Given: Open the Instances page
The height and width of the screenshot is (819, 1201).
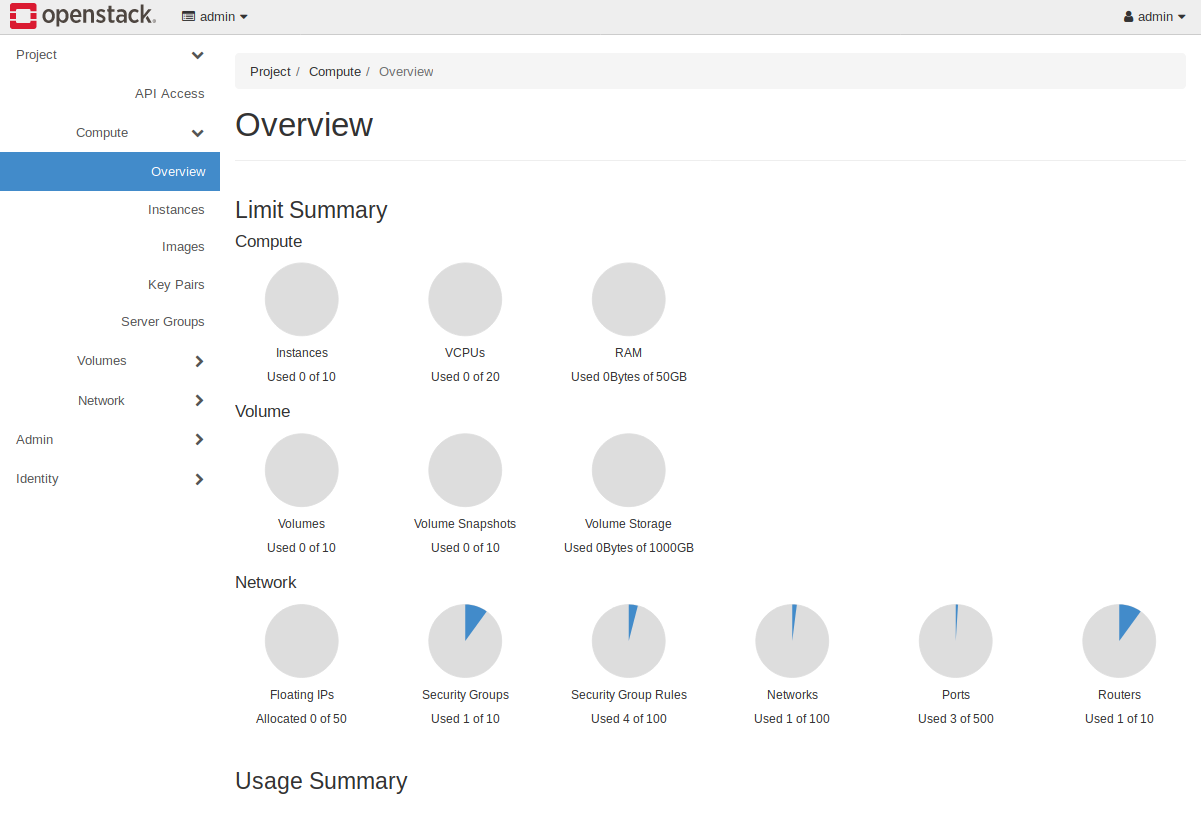Looking at the screenshot, I should tap(176, 209).
